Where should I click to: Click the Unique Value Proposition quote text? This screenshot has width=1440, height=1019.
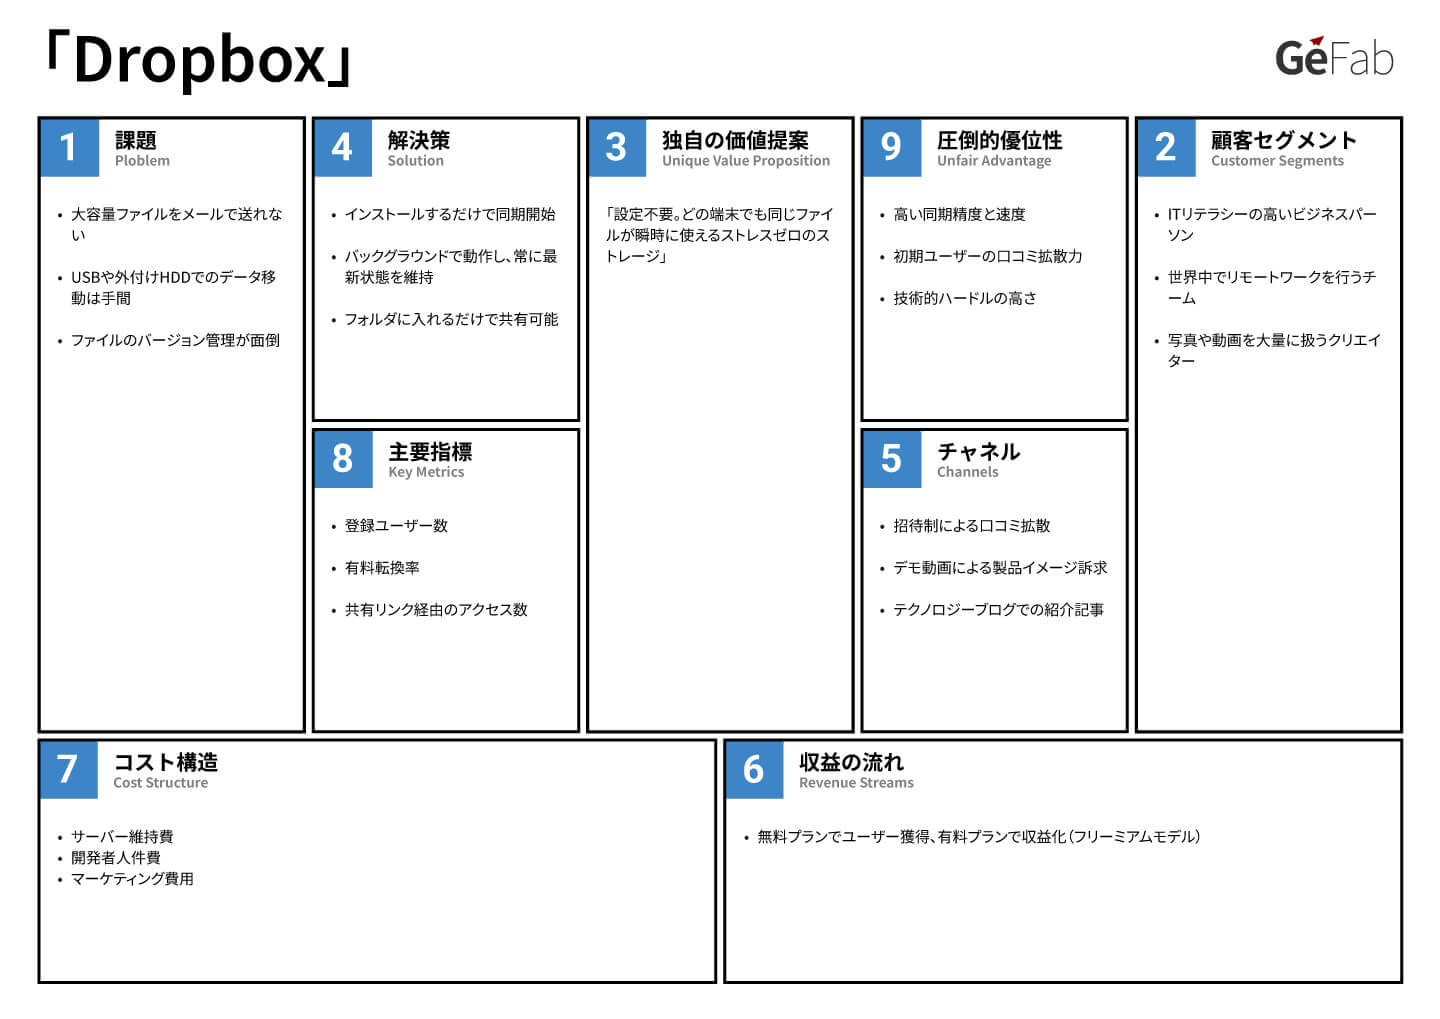(719, 236)
